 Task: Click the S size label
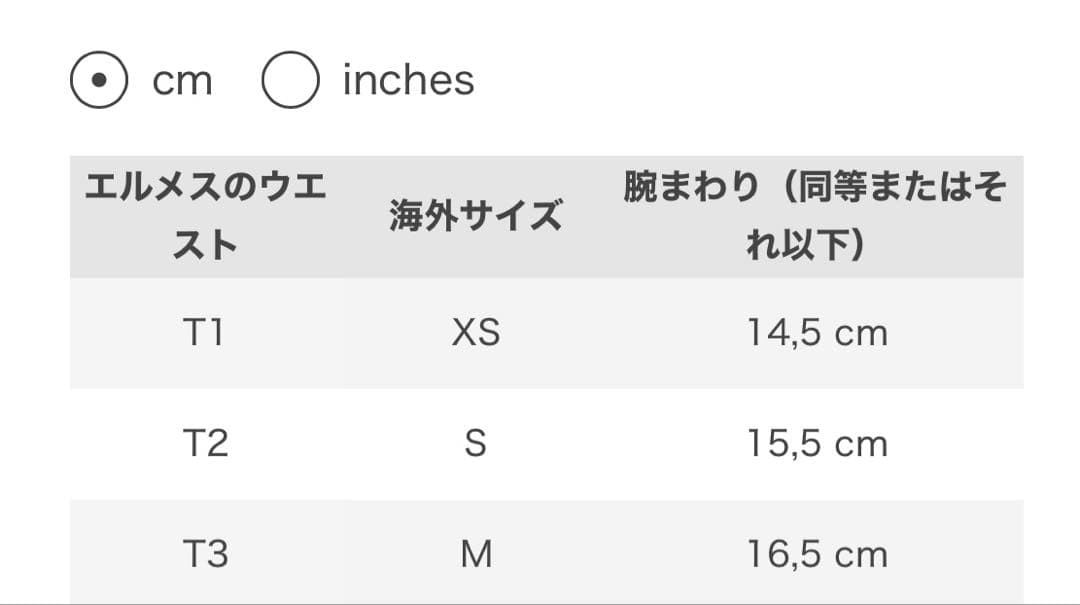point(477,442)
